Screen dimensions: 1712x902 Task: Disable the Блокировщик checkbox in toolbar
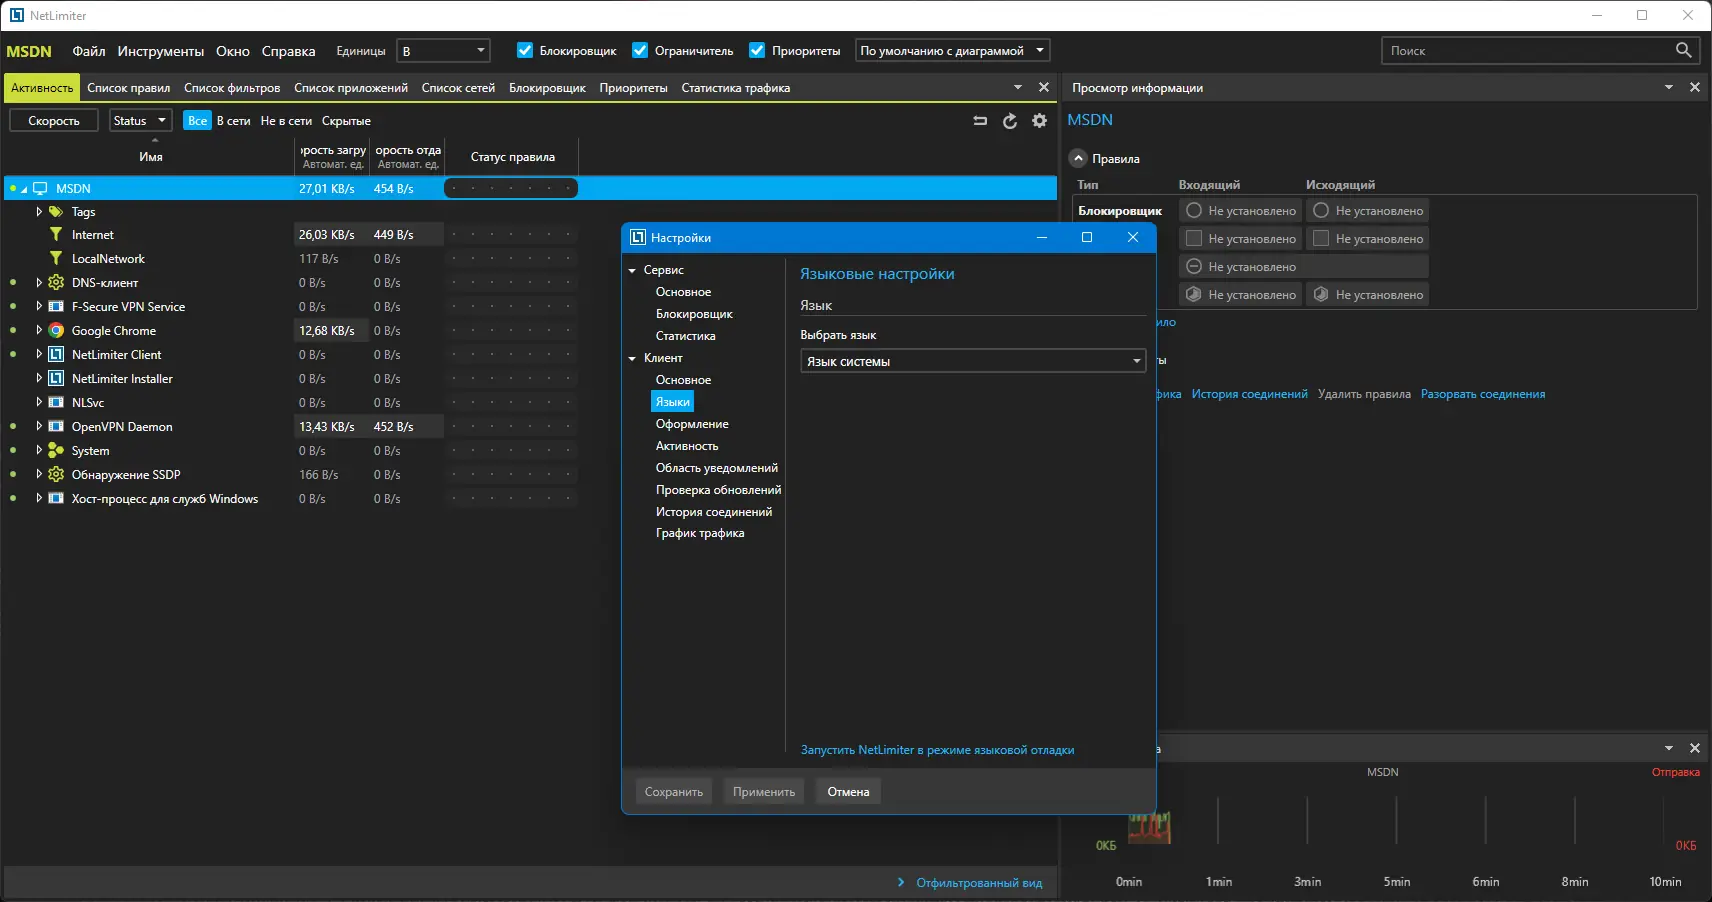pos(525,51)
